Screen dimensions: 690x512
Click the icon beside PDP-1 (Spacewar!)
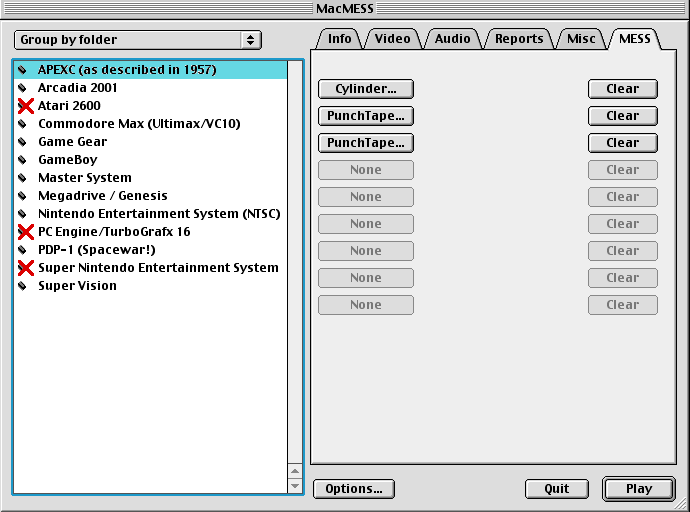coord(22,250)
